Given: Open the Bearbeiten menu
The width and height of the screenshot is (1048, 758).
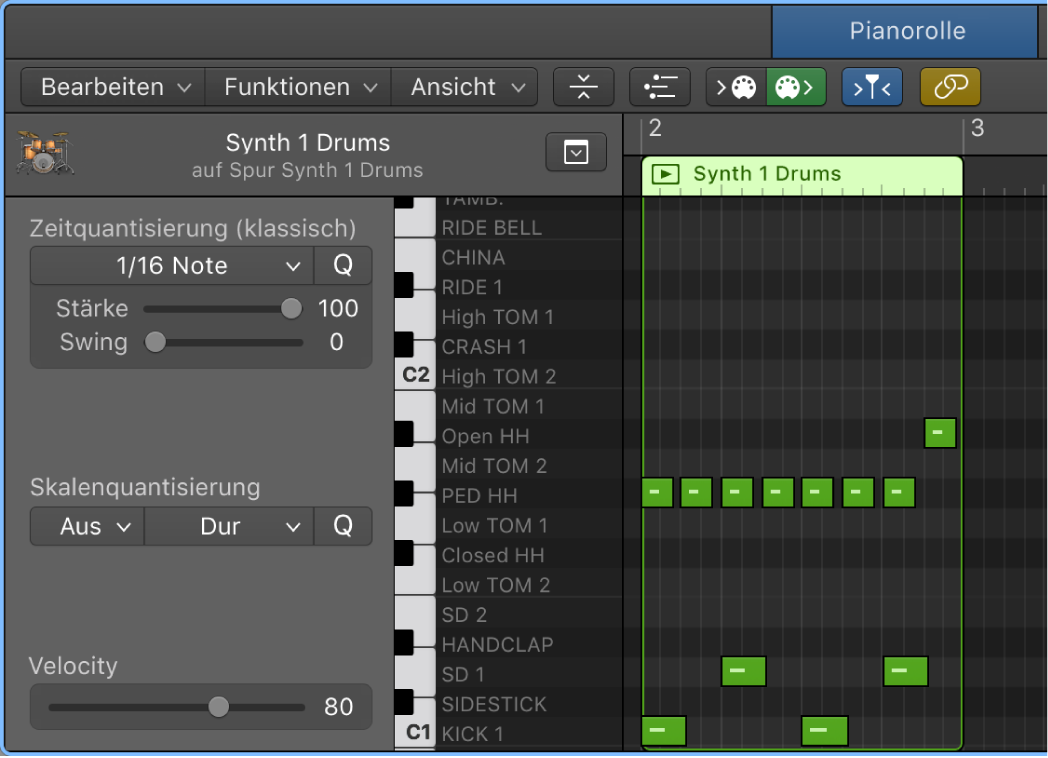Looking at the screenshot, I should pos(113,87).
